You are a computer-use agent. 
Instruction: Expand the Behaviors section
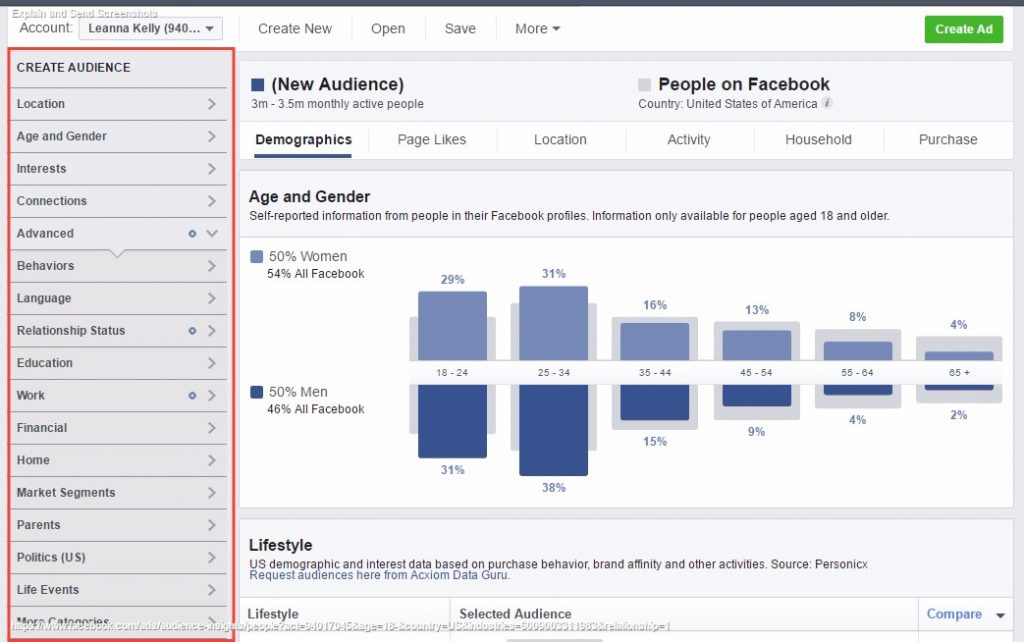118,266
